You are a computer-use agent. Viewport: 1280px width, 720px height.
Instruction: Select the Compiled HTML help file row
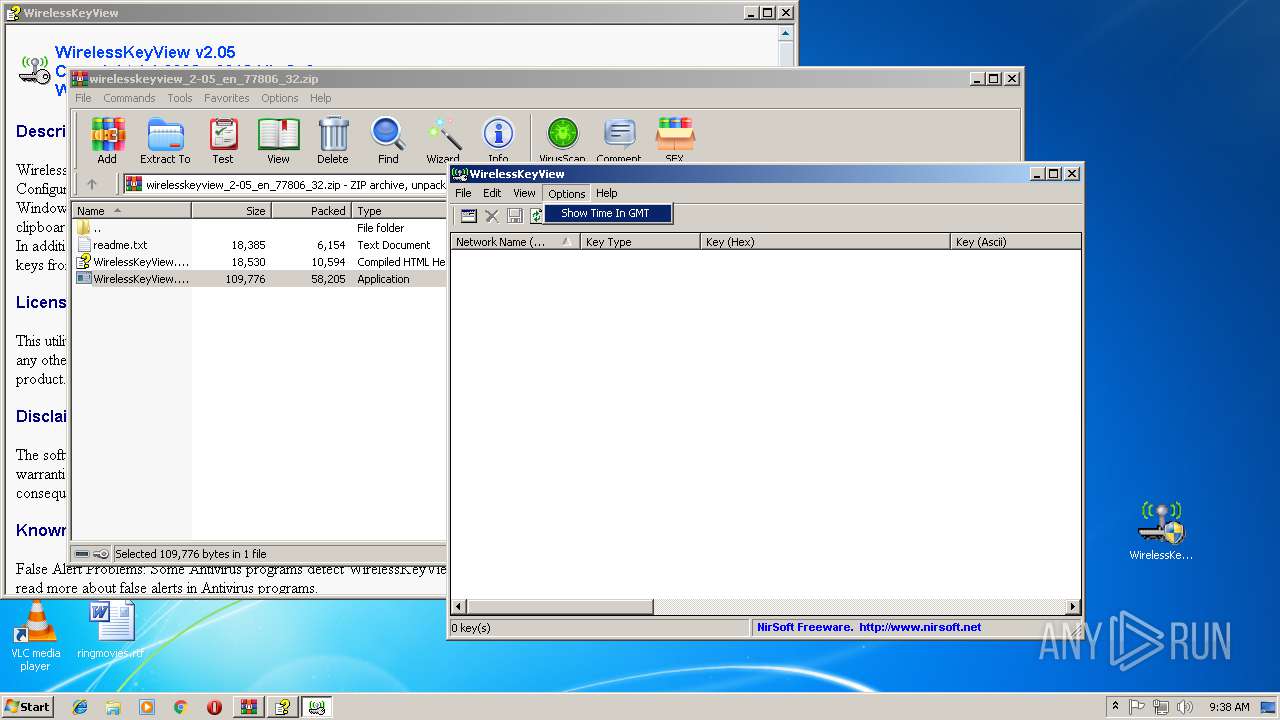click(259, 262)
